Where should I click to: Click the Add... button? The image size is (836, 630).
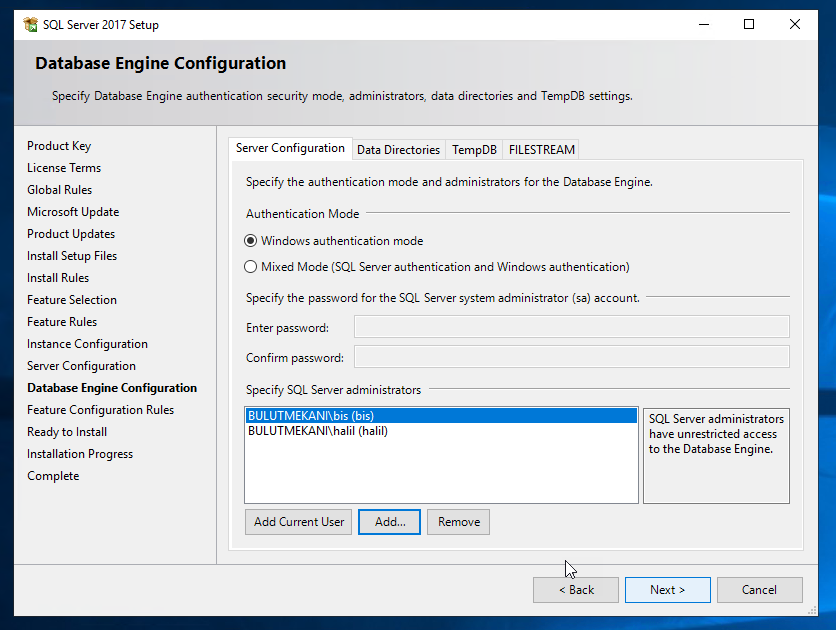[x=389, y=522]
